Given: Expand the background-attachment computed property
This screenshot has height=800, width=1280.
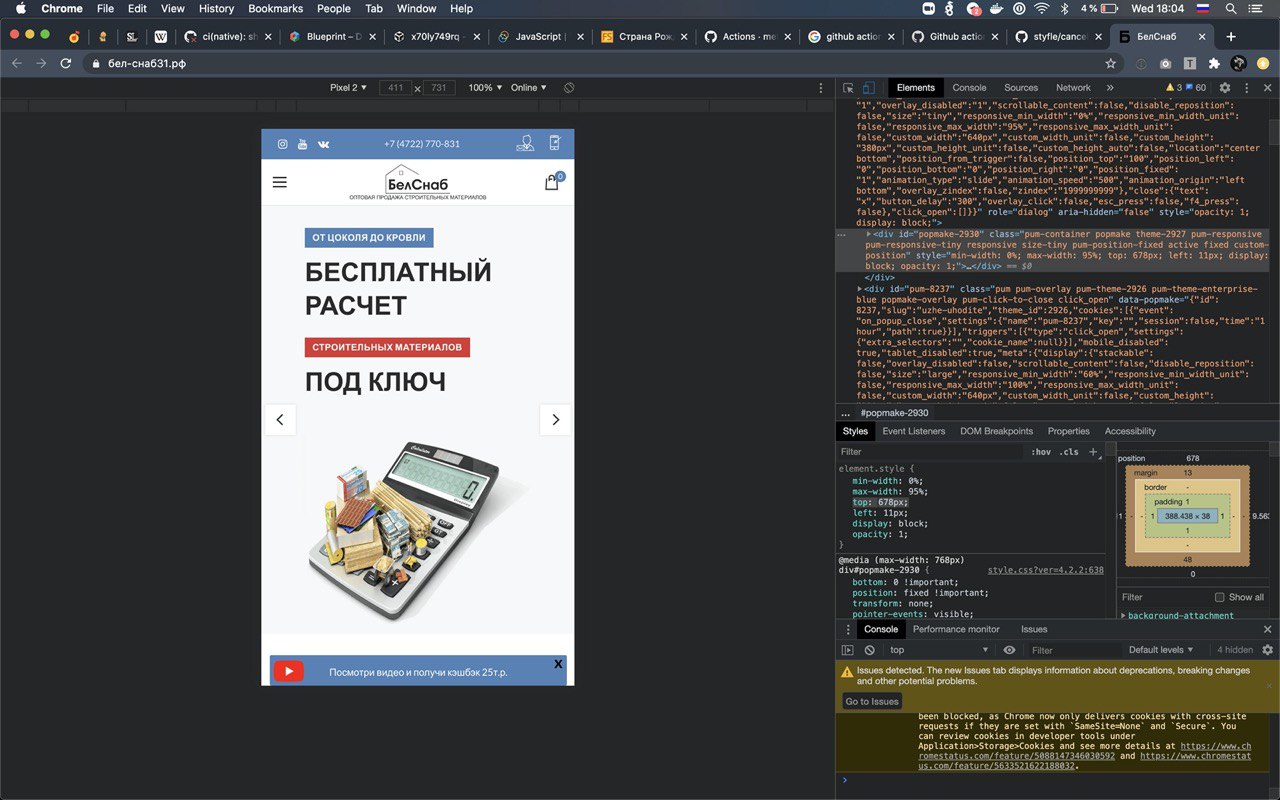Looking at the screenshot, I should pyautogui.click(x=1124, y=616).
